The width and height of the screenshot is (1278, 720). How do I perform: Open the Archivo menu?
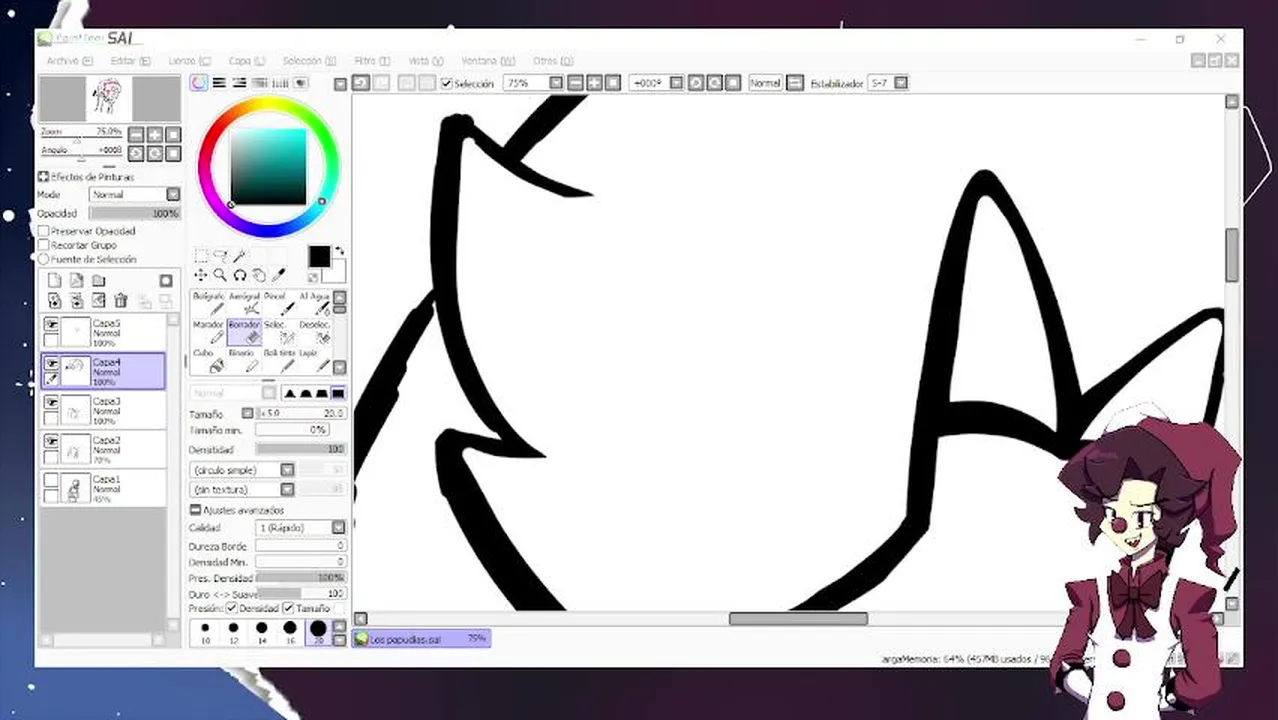point(69,61)
